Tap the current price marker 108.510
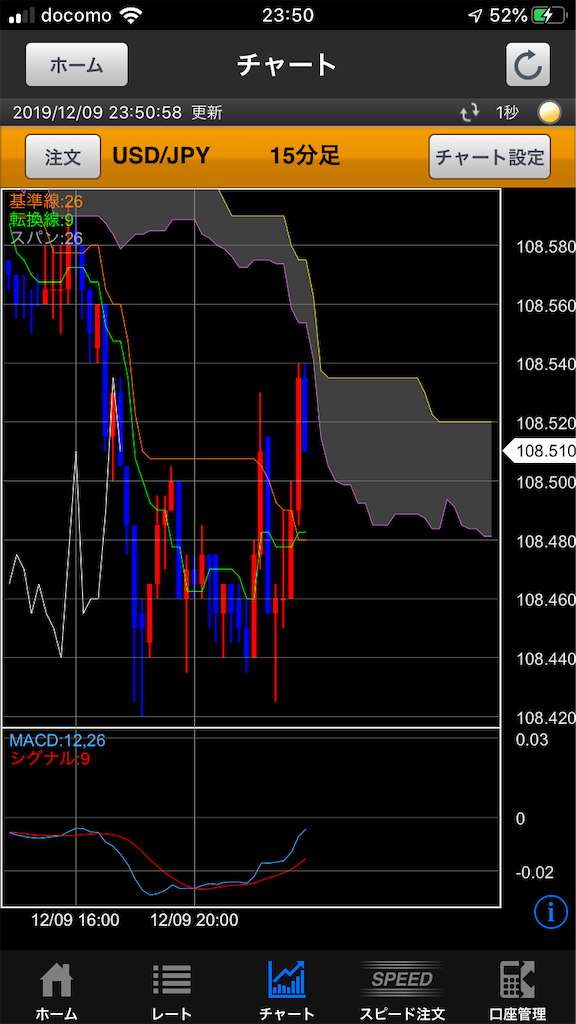The width and height of the screenshot is (576, 1024). pyautogui.click(x=538, y=451)
